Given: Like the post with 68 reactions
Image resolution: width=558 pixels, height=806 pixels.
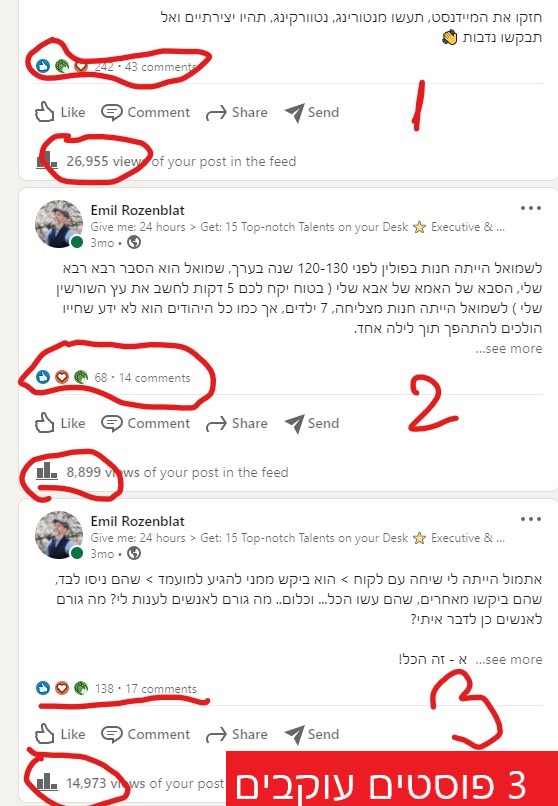Looking at the screenshot, I should pos(60,423).
